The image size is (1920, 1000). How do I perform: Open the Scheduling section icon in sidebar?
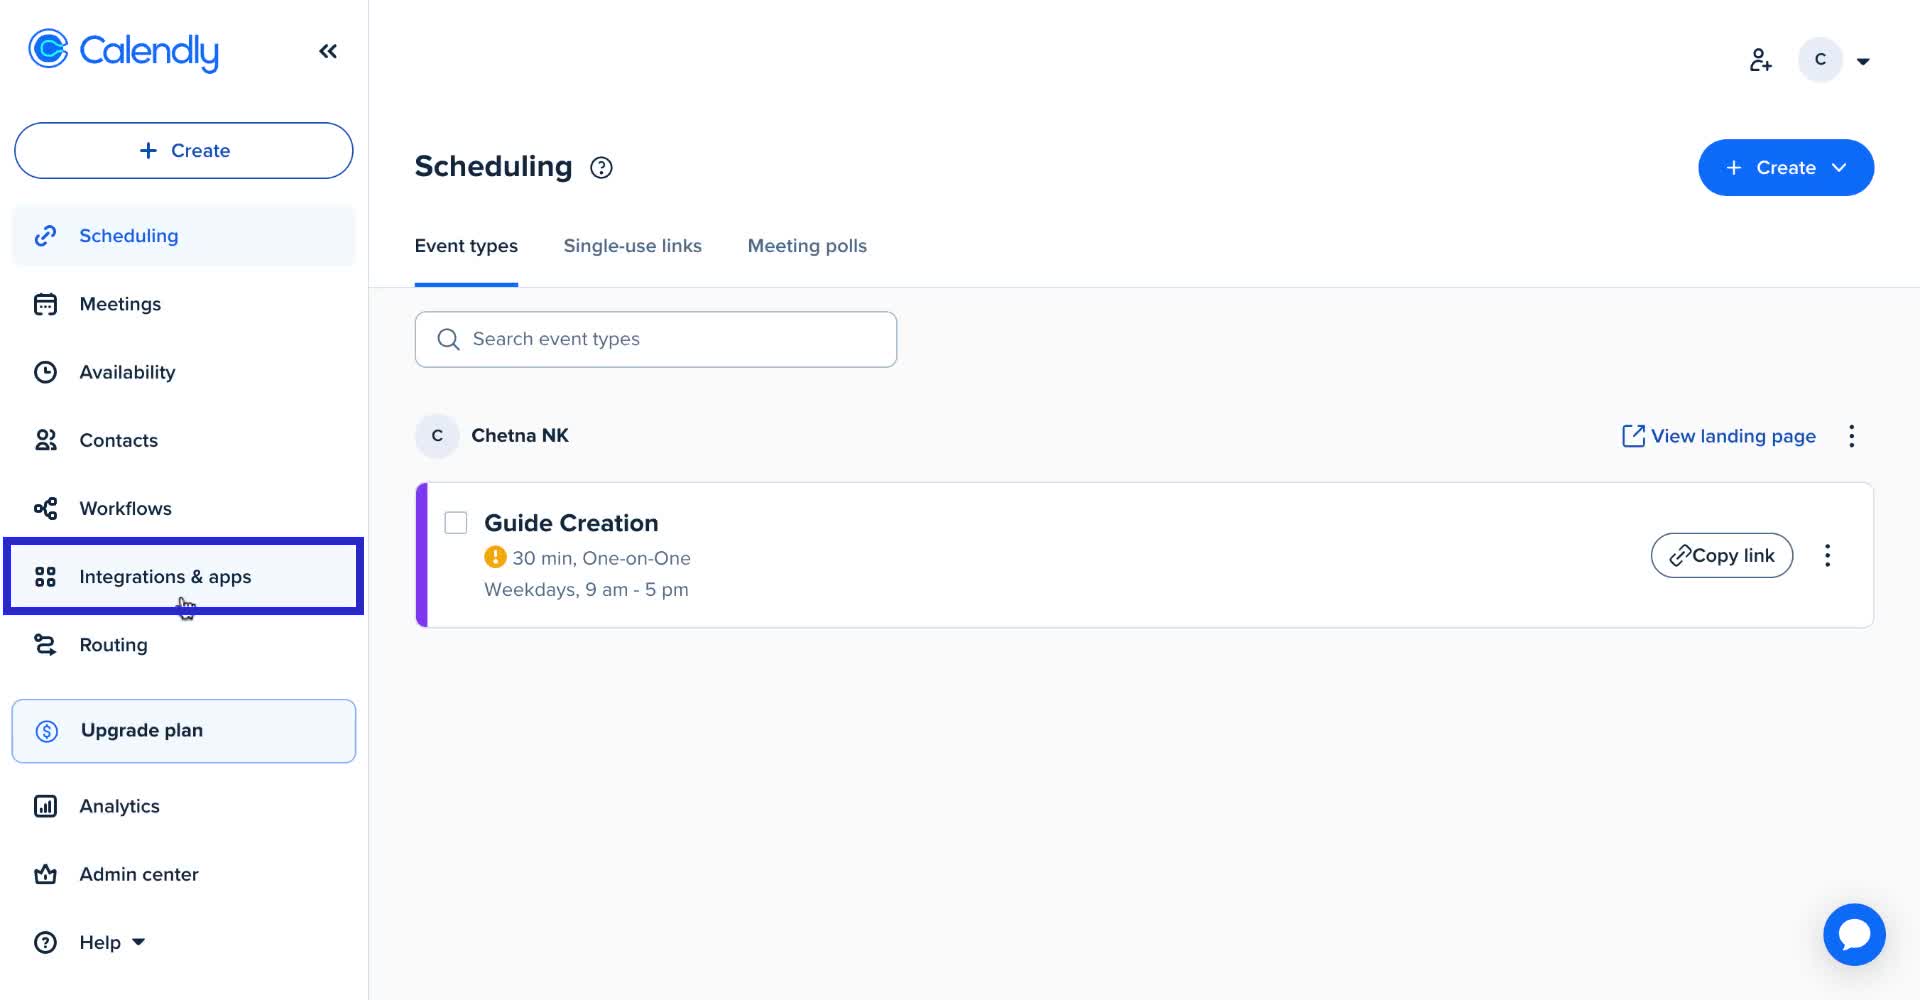46,235
